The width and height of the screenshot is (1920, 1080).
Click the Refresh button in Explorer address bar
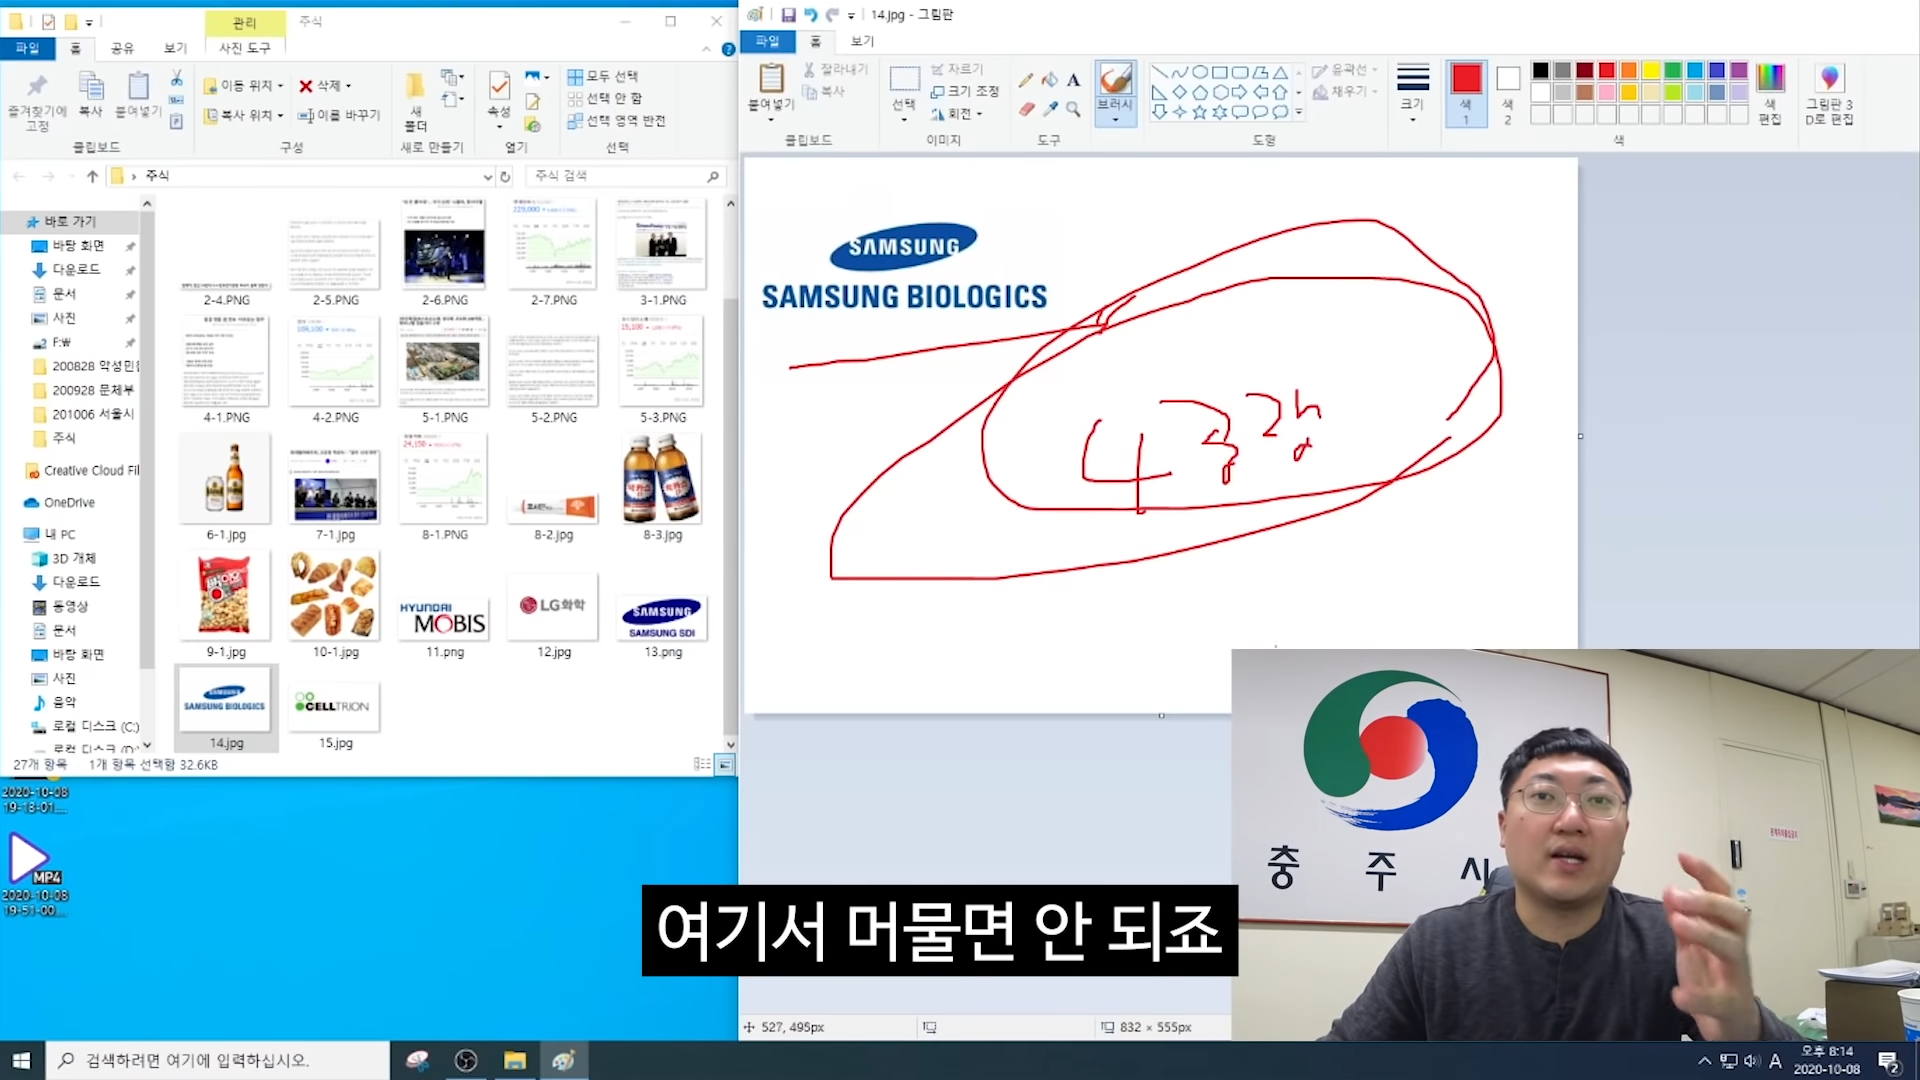[x=505, y=176]
